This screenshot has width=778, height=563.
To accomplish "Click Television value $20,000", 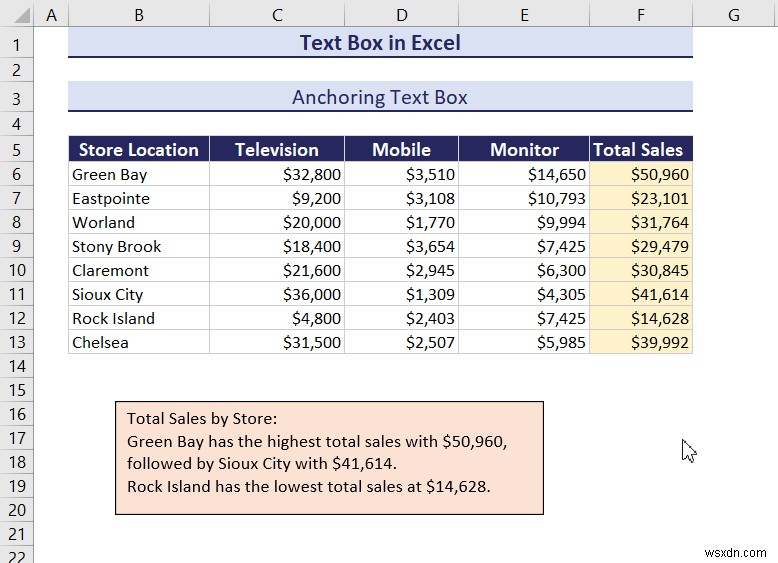I will (277, 222).
